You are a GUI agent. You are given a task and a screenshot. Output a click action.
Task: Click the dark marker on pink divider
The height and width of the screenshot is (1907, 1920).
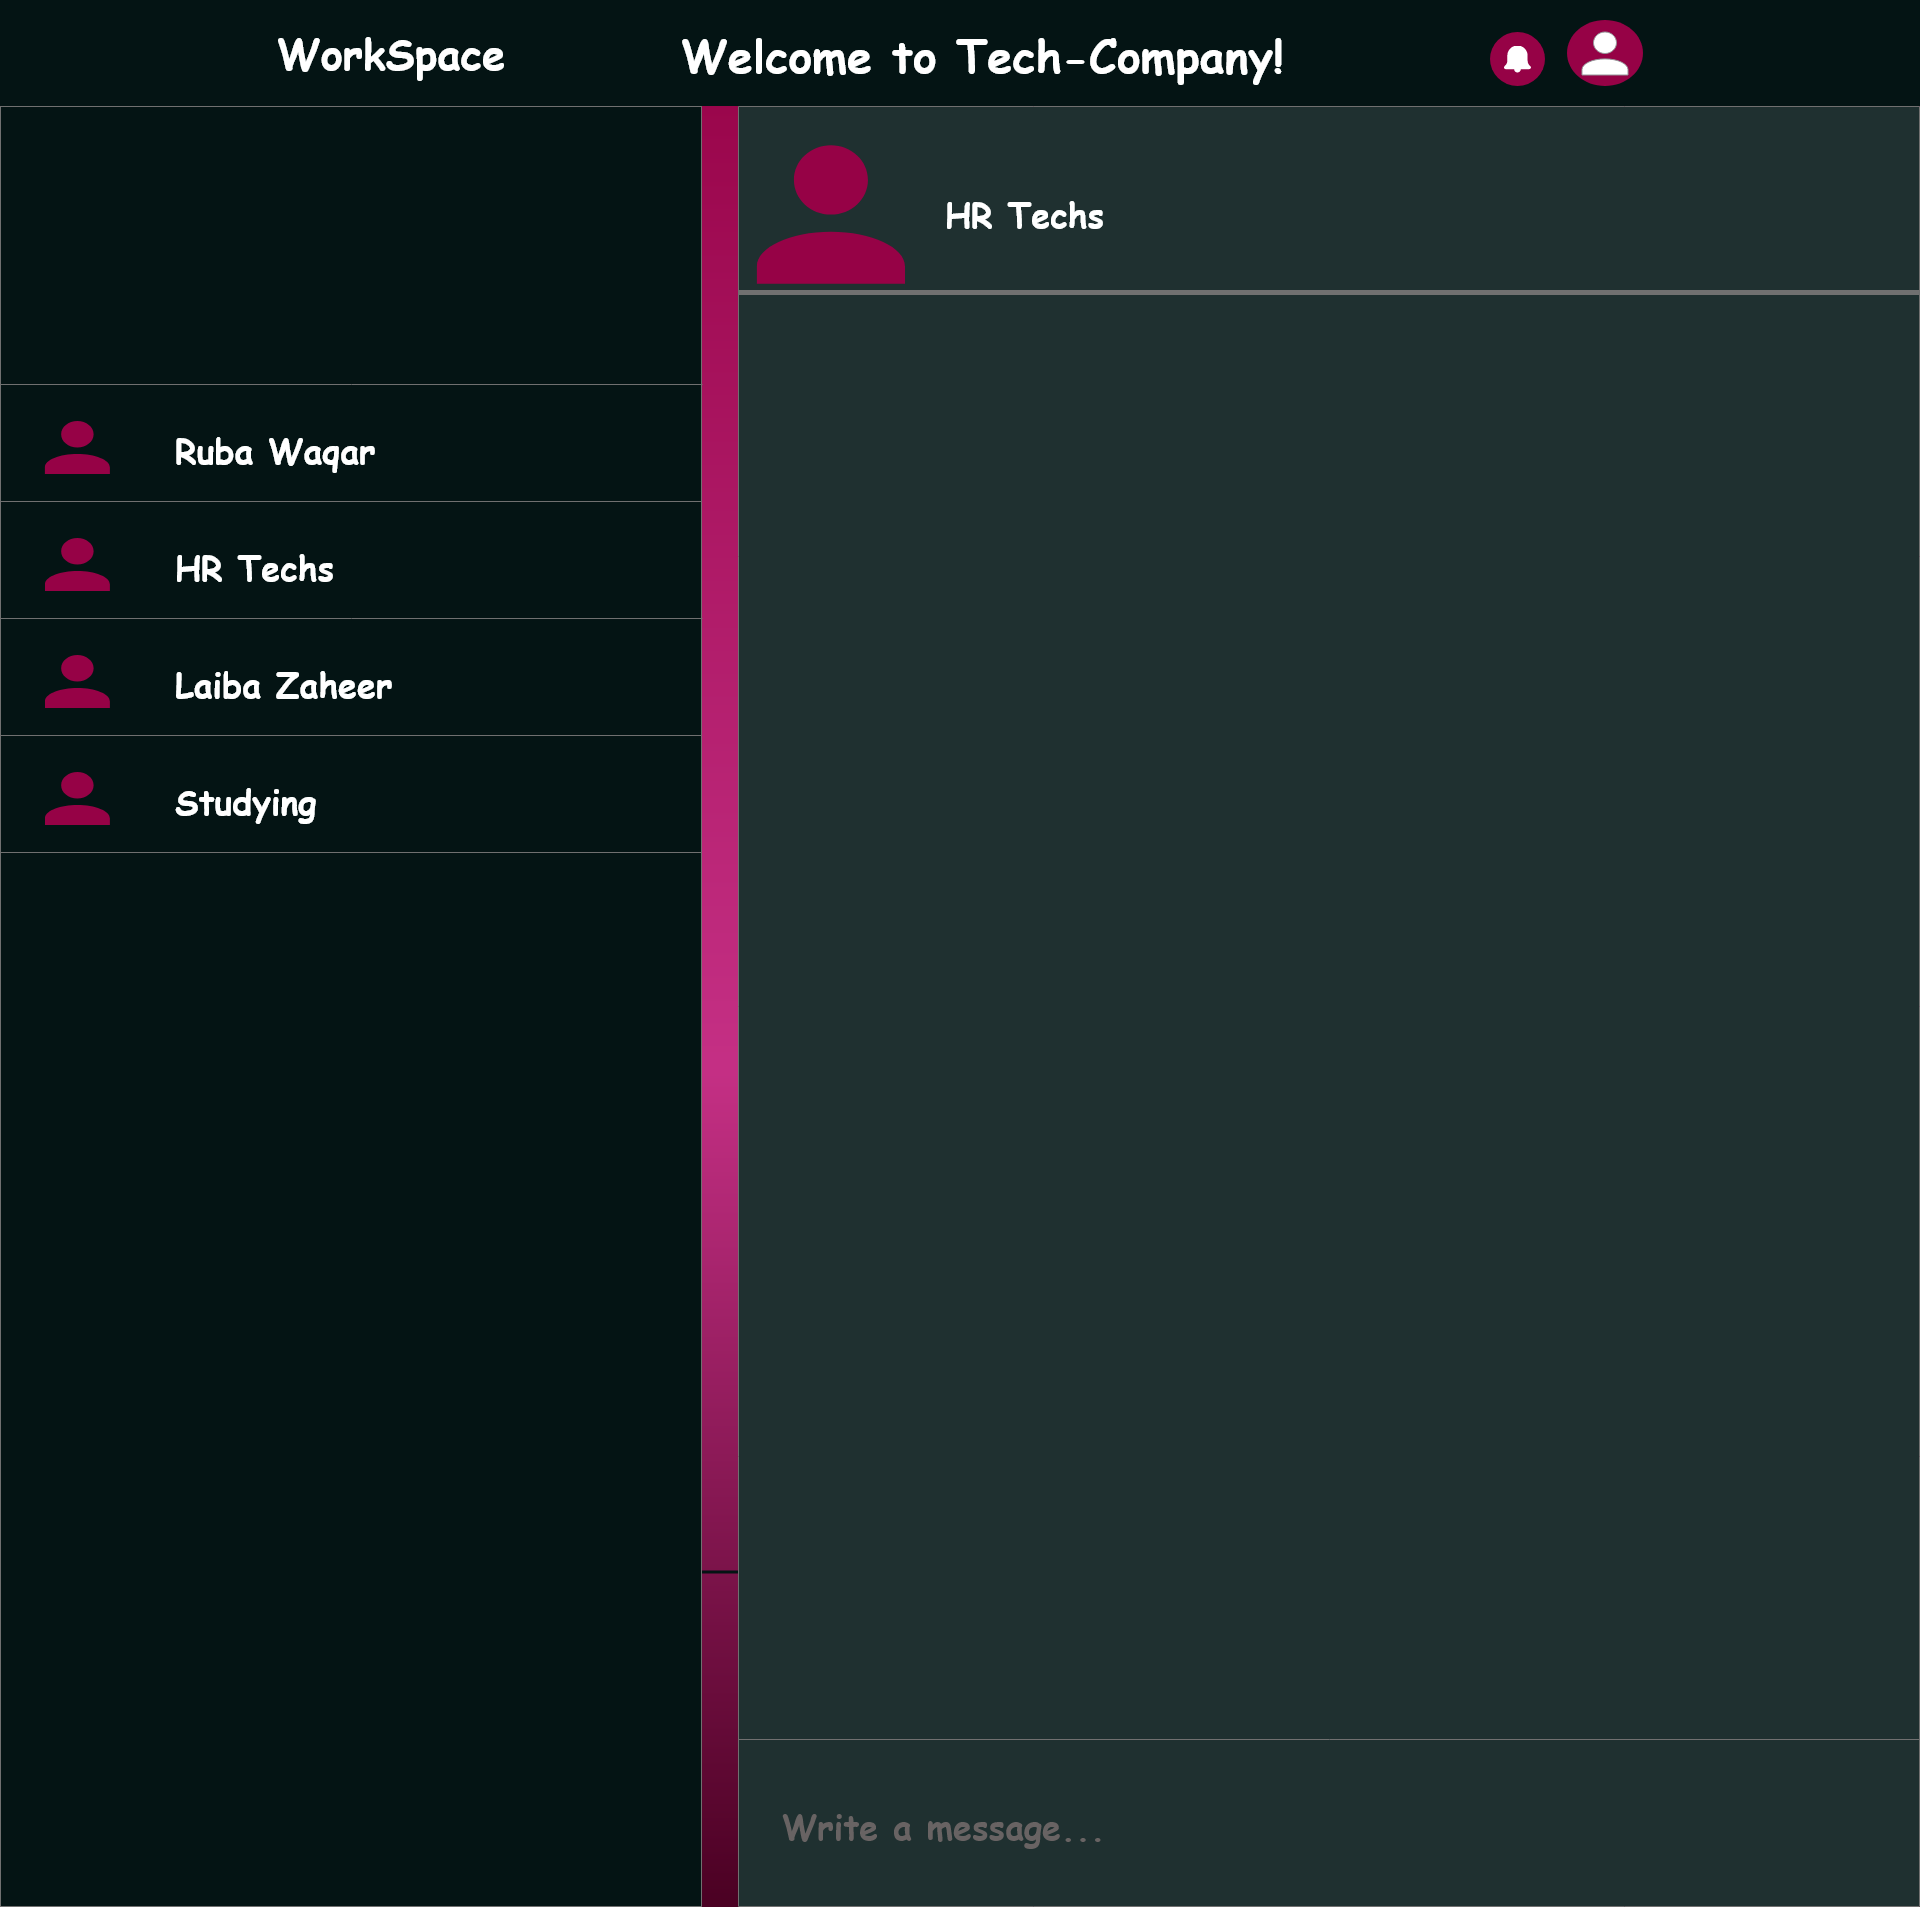point(719,1571)
